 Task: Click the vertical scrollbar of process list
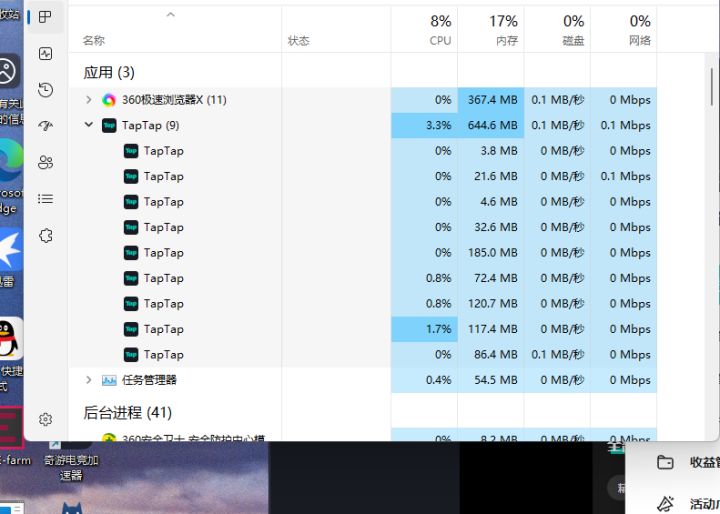tap(712, 87)
